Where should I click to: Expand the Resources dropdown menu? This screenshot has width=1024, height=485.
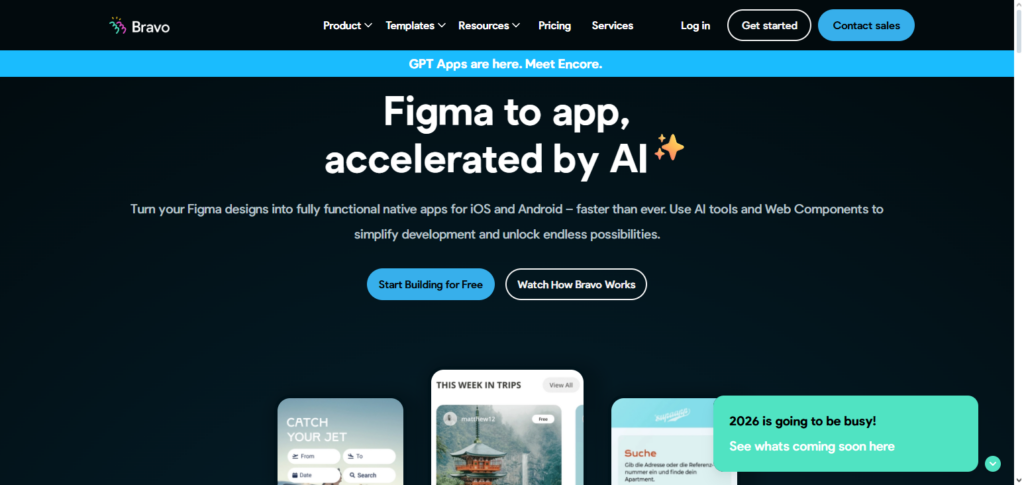point(489,25)
